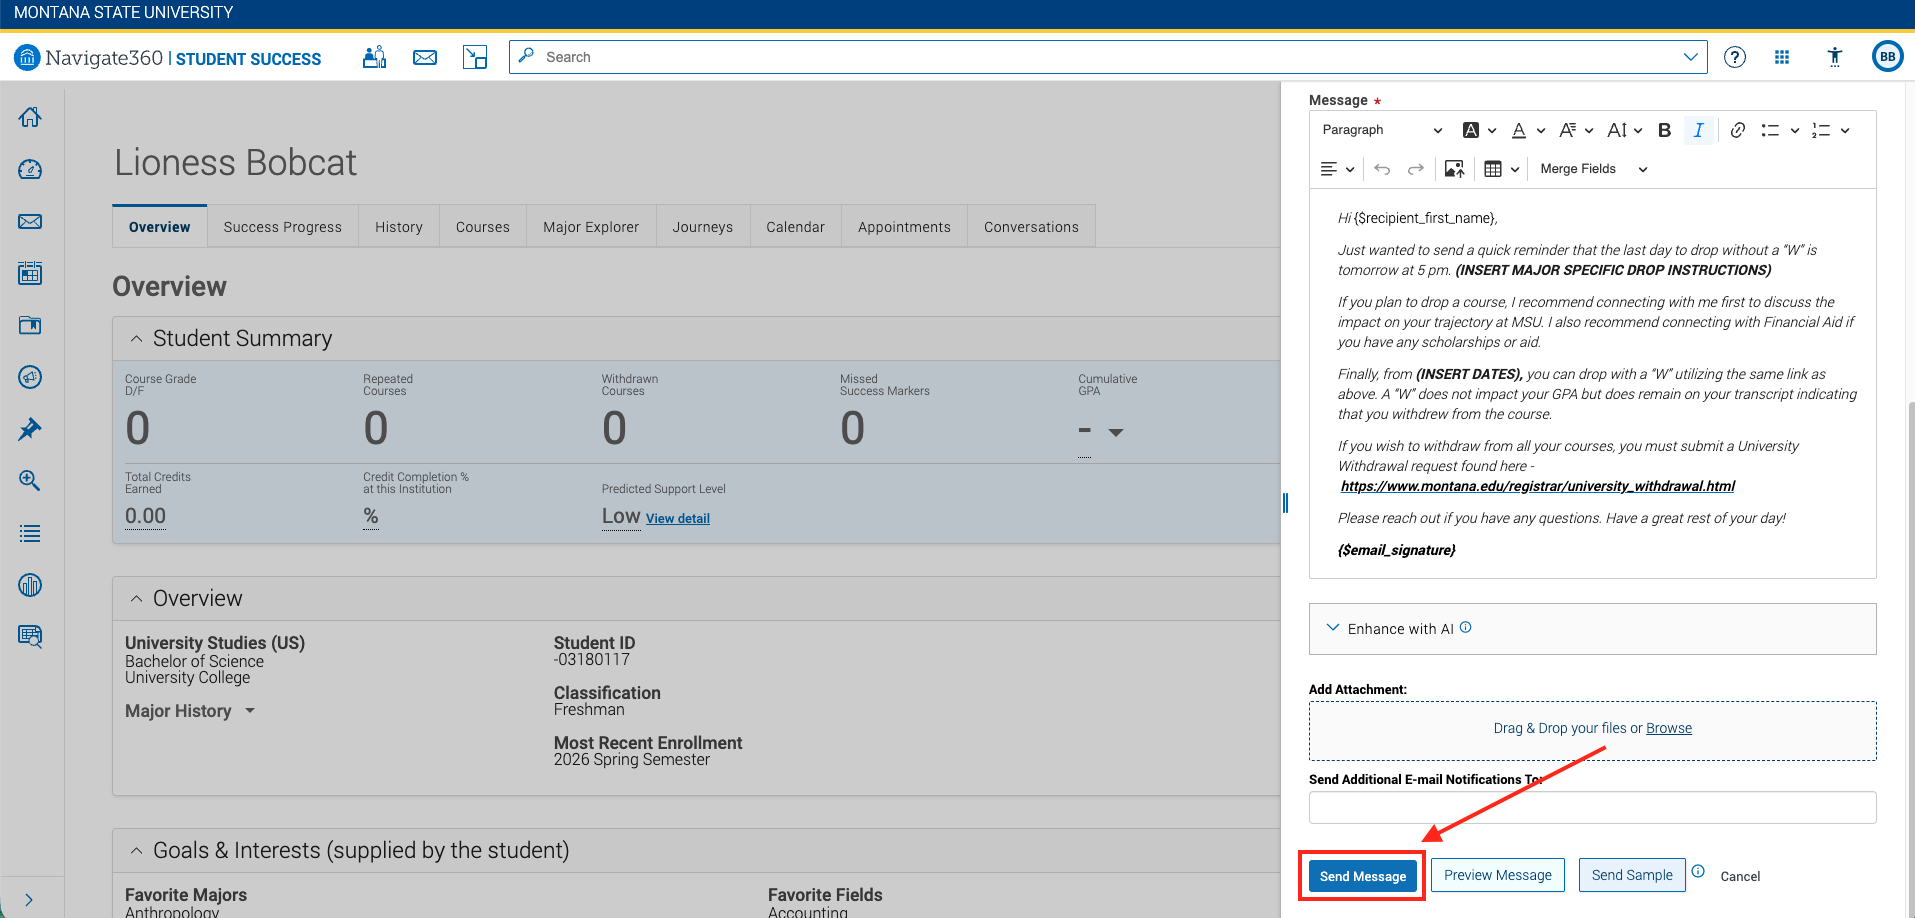Open the Merge Fields dropdown

(1594, 169)
